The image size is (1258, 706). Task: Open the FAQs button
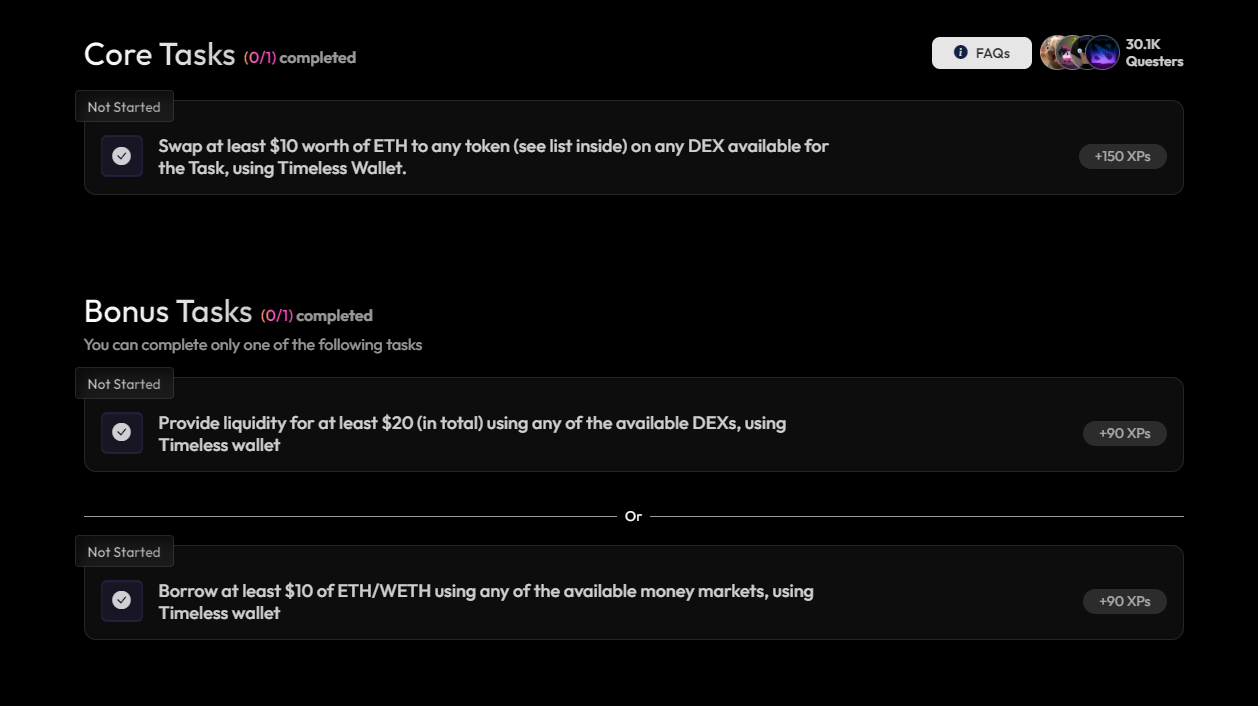981,53
